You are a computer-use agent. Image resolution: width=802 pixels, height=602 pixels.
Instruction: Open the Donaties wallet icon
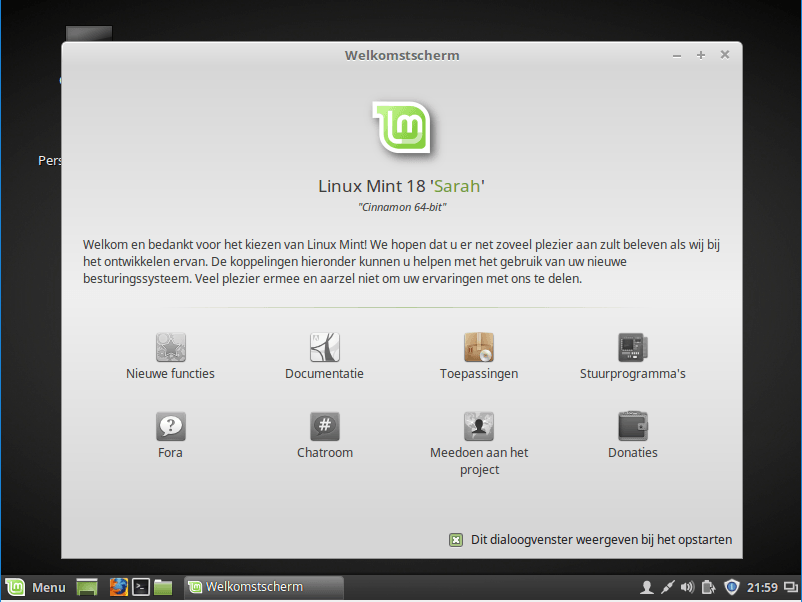pyautogui.click(x=633, y=427)
